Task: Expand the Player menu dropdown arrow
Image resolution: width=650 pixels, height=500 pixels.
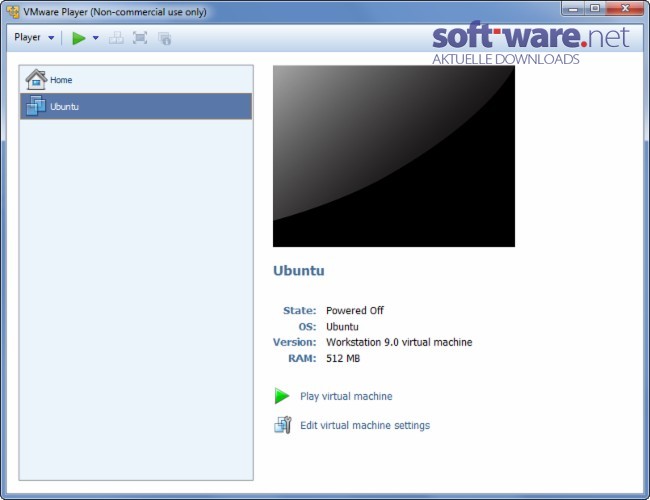Action: pos(51,38)
